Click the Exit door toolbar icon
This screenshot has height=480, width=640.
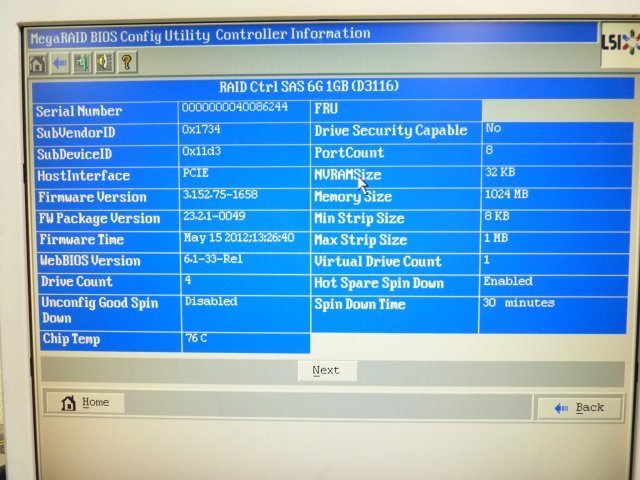tap(82, 63)
